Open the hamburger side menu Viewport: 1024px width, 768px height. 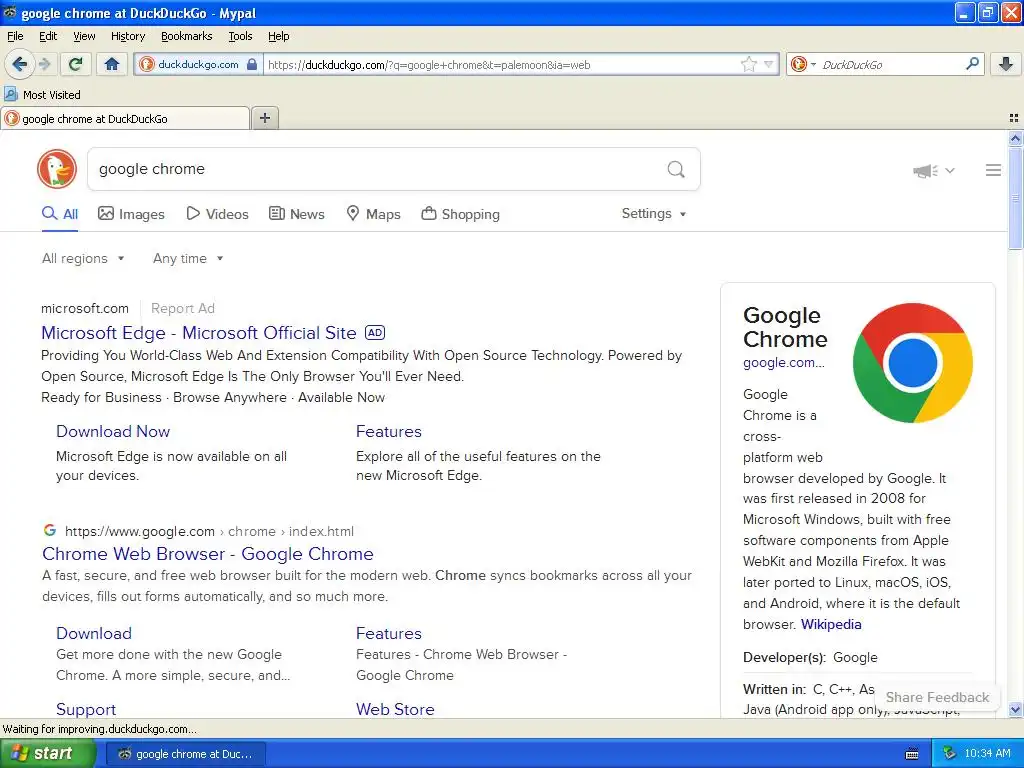click(993, 170)
